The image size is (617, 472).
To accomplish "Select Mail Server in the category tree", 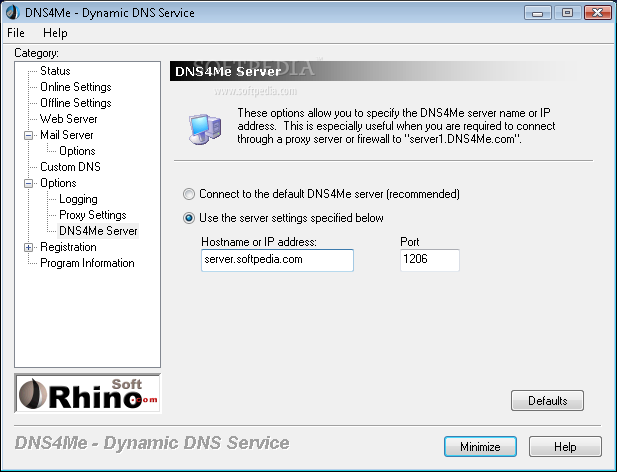I will (x=67, y=135).
